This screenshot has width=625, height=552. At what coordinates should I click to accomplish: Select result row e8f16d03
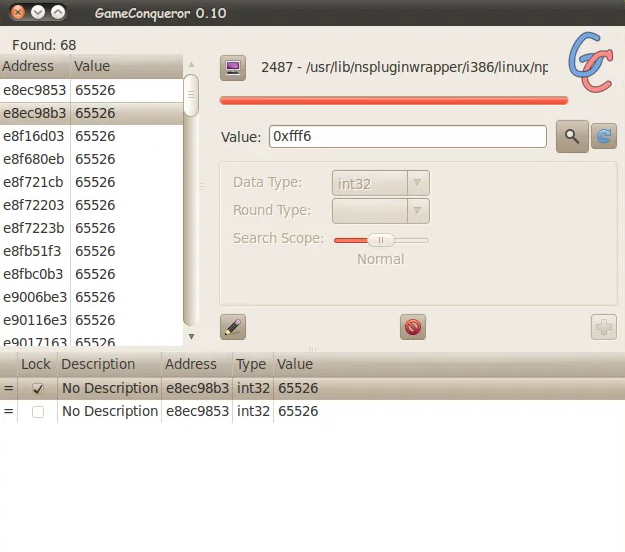(91, 136)
